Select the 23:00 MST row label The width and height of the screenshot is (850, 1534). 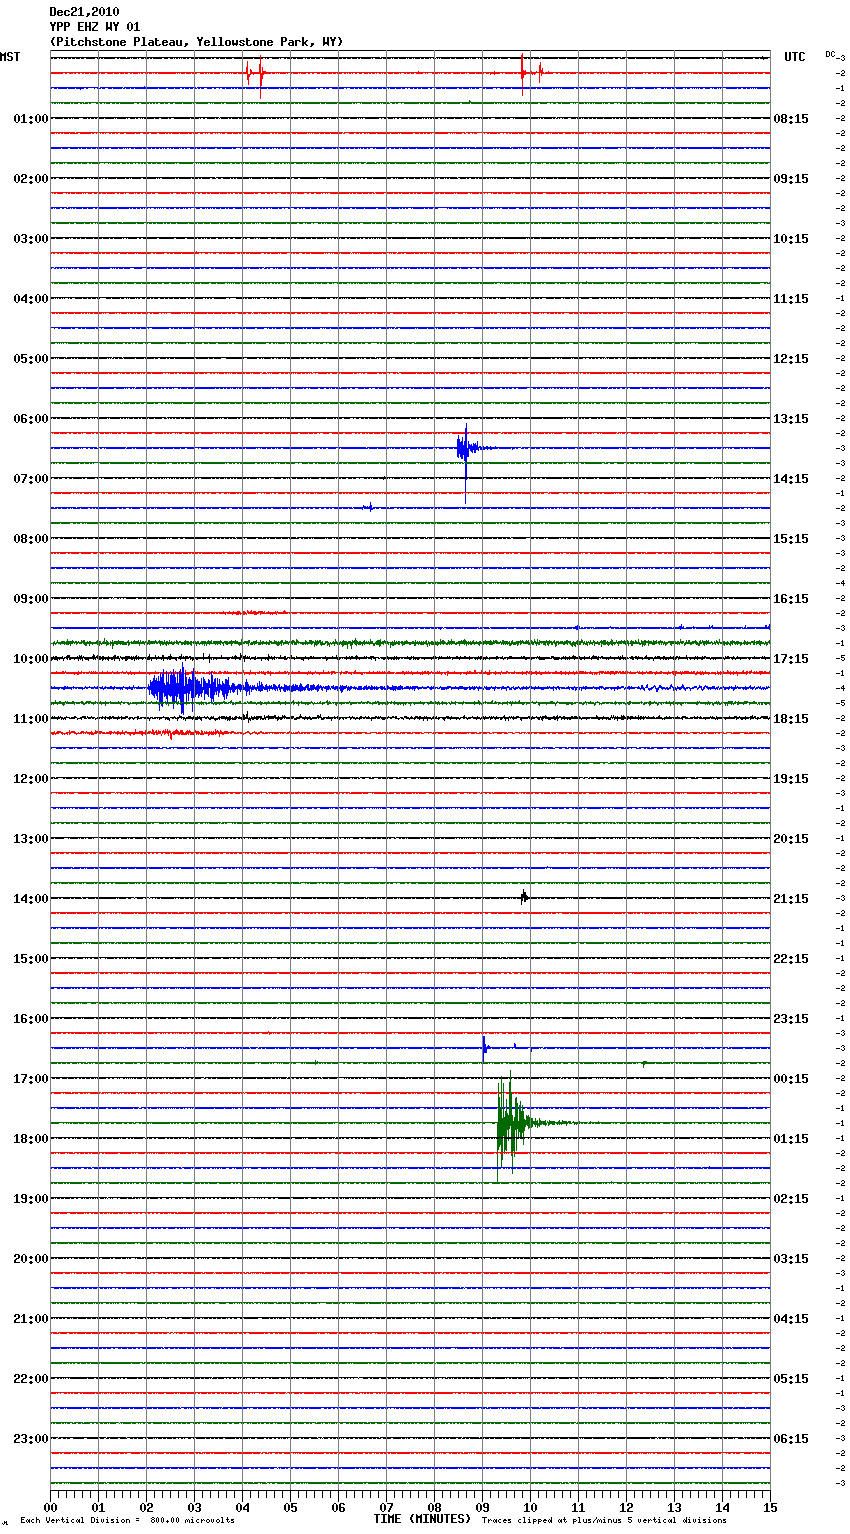point(31,1439)
